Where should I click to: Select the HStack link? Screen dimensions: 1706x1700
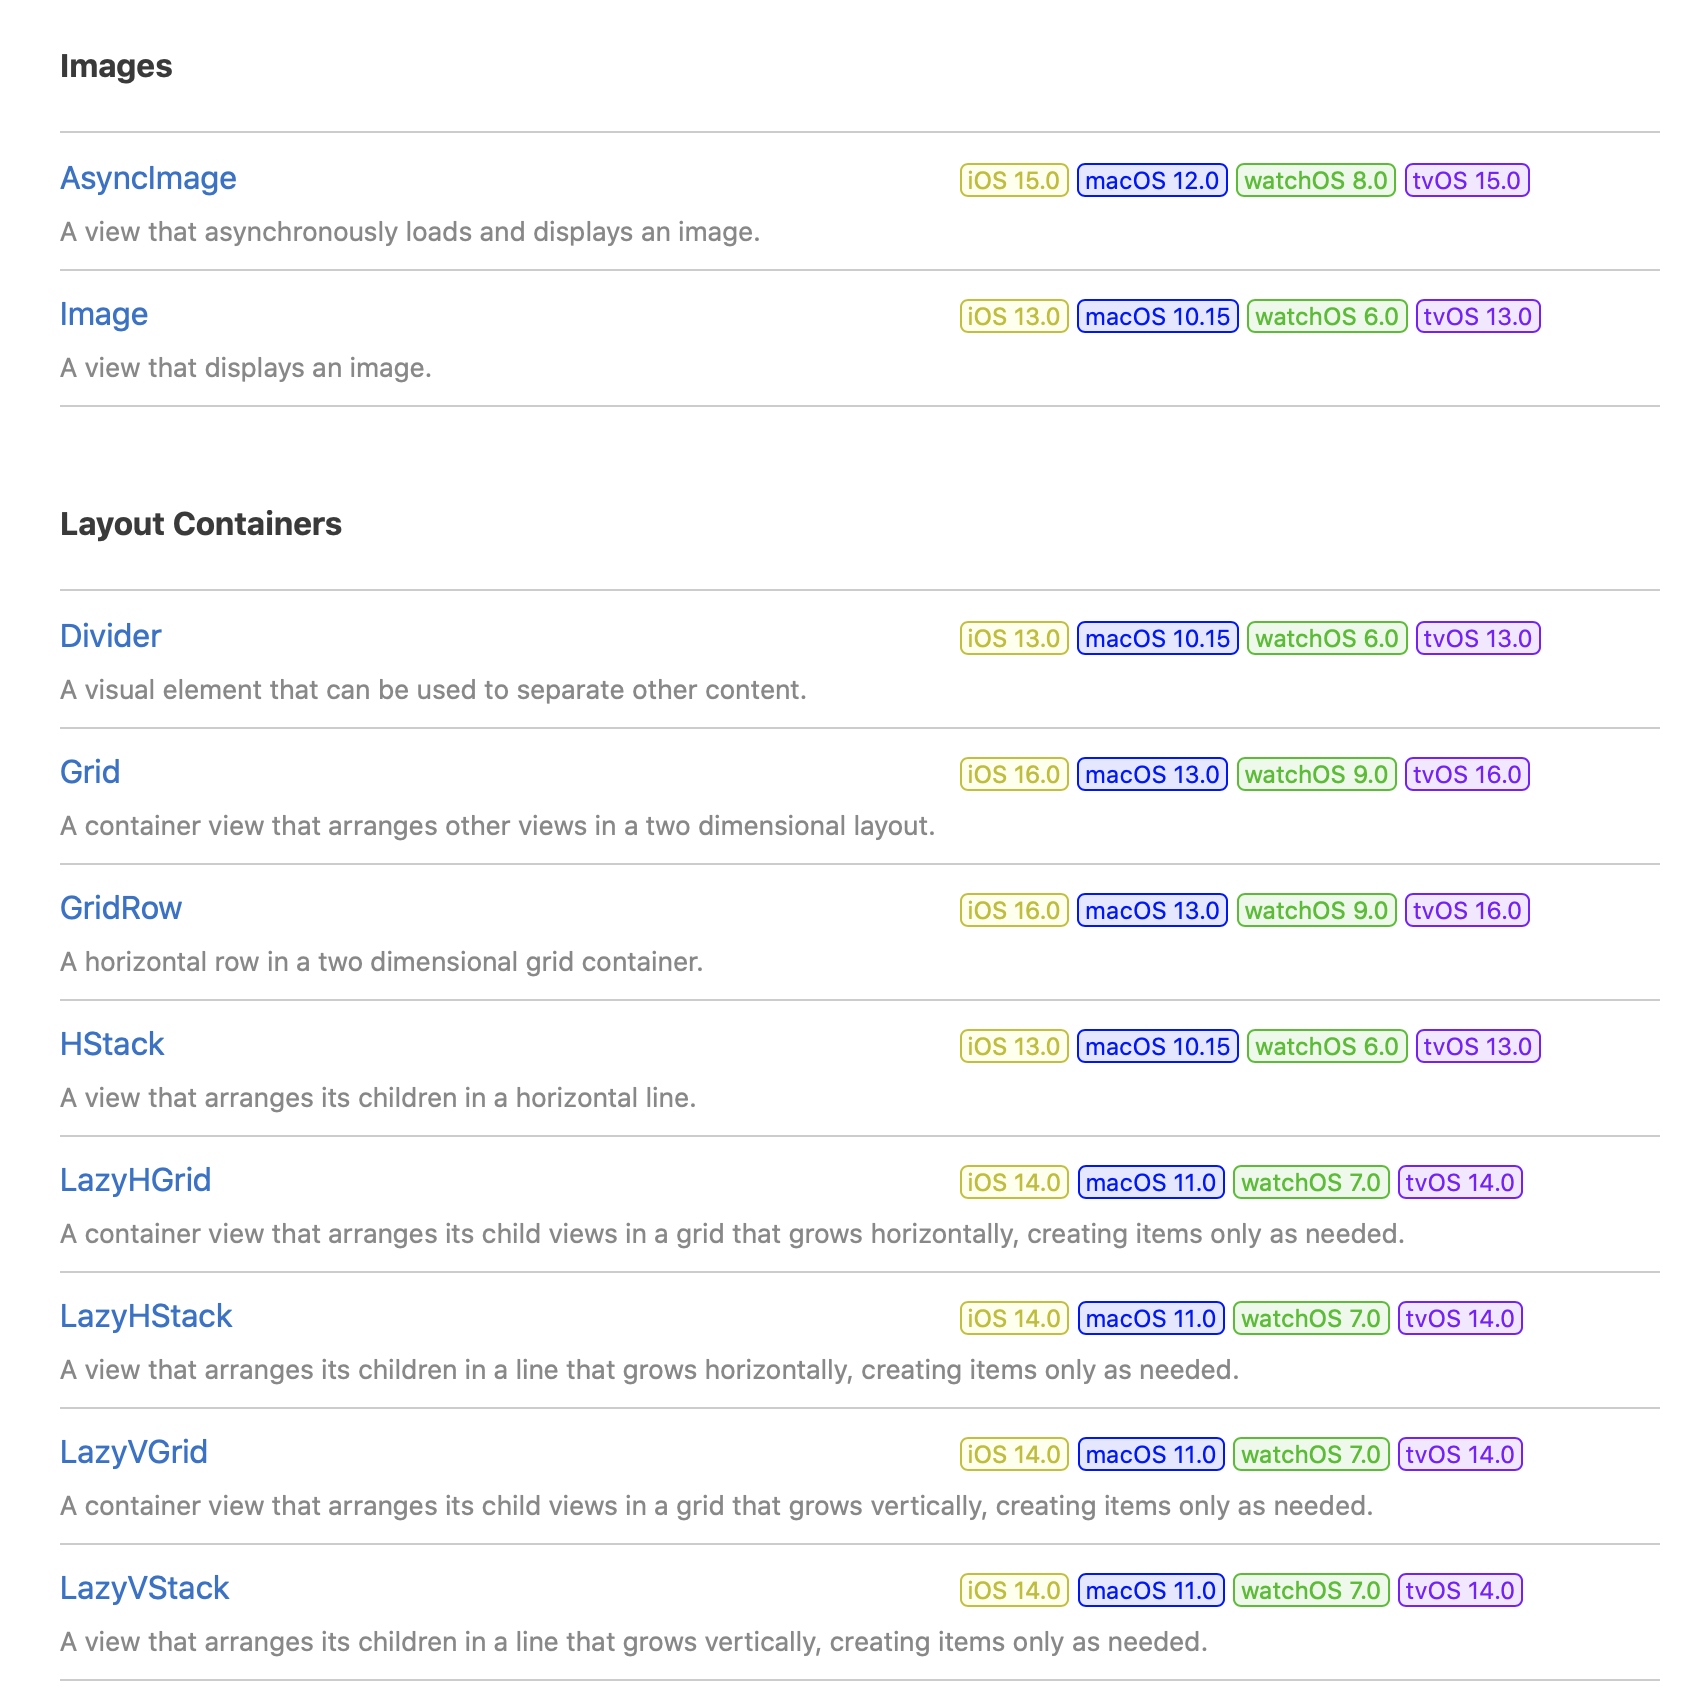[112, 1044]
